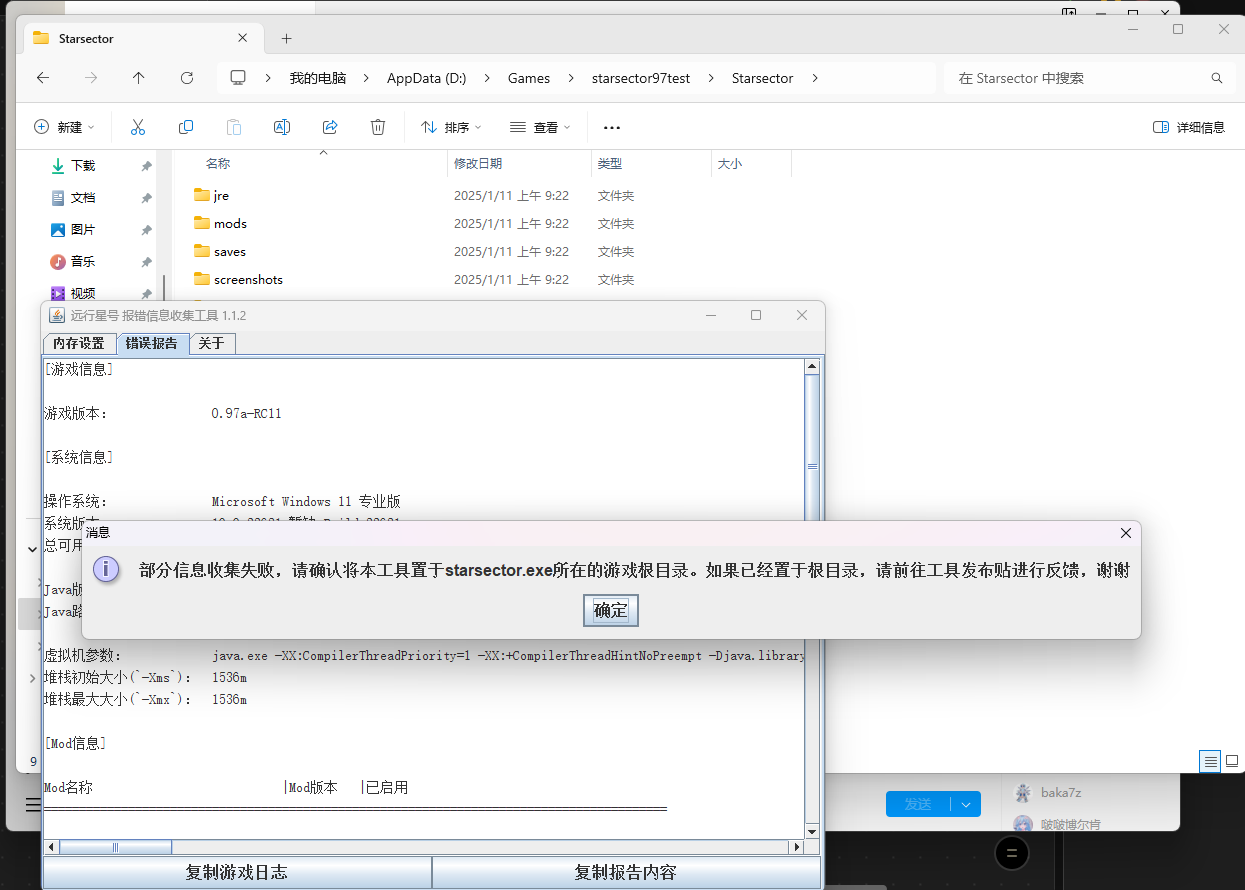Click the Share icon in the toolbar
Screen dimensions: 1245x890
coord(330,127)
